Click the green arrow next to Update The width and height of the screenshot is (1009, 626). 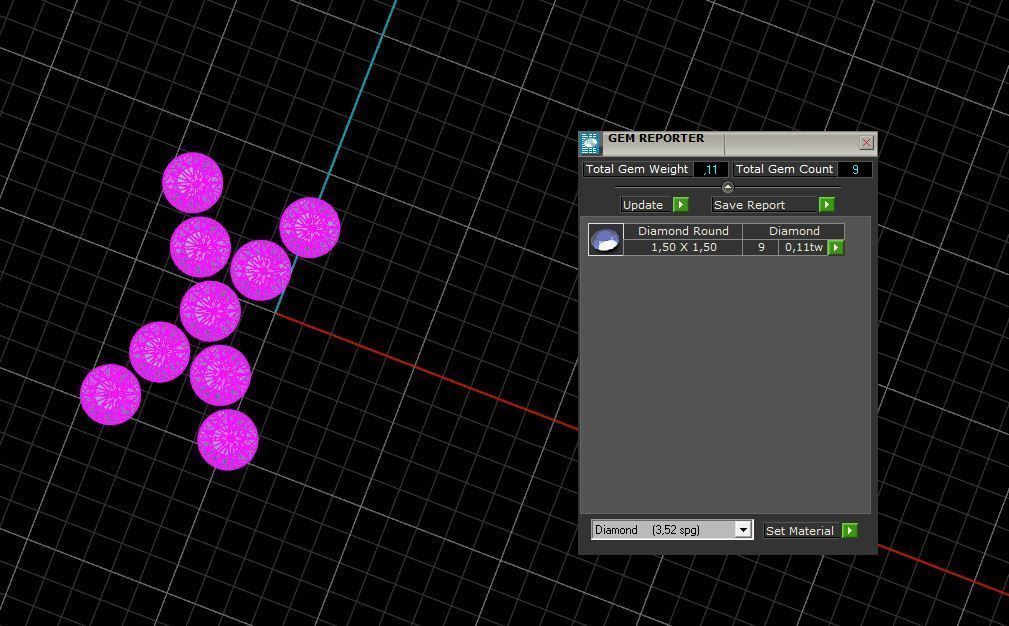pyautogui.click(x=680, y=205)
